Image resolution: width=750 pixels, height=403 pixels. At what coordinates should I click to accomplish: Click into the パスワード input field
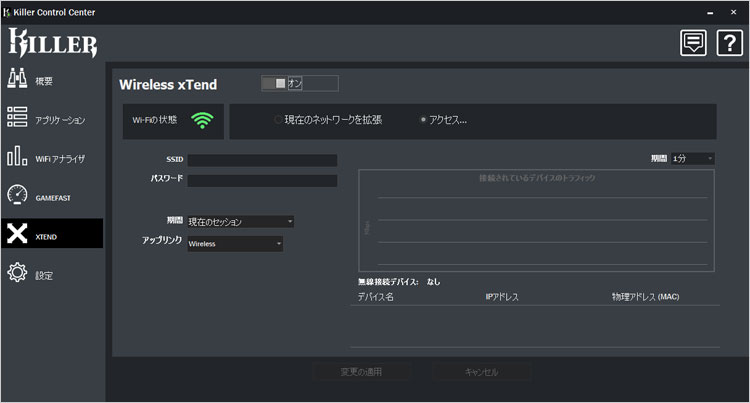[x=263, y=181]
